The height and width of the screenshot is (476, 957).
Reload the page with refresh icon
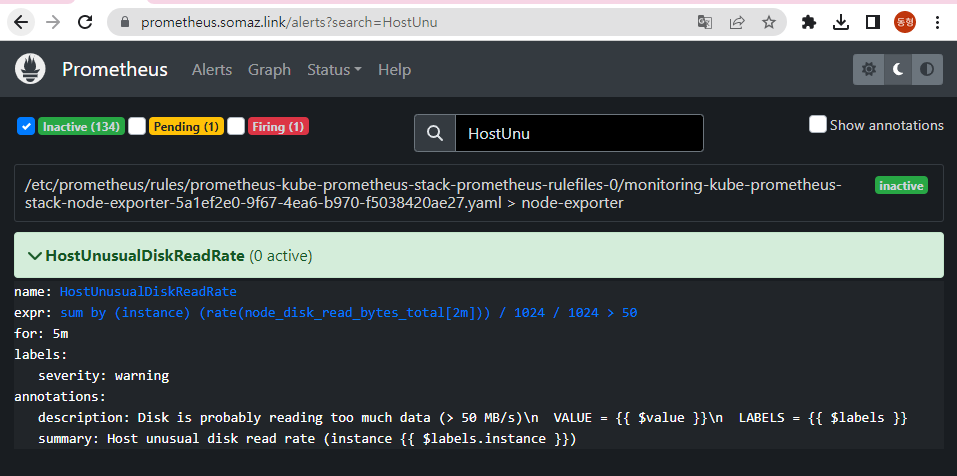[x=85, y=23]
